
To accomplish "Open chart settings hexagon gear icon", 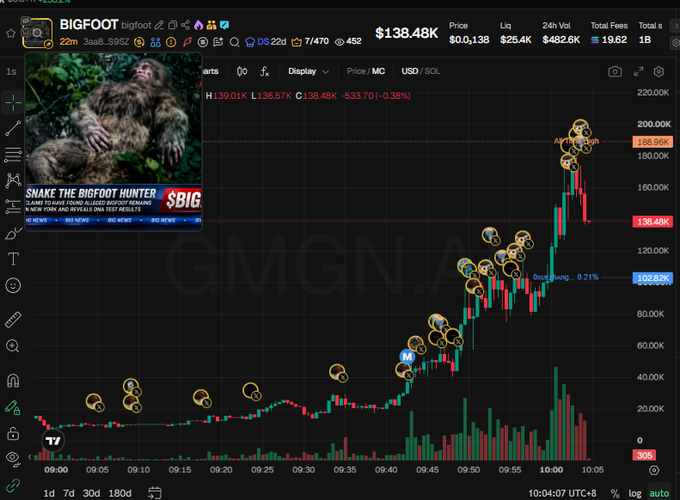I will 659,72.
